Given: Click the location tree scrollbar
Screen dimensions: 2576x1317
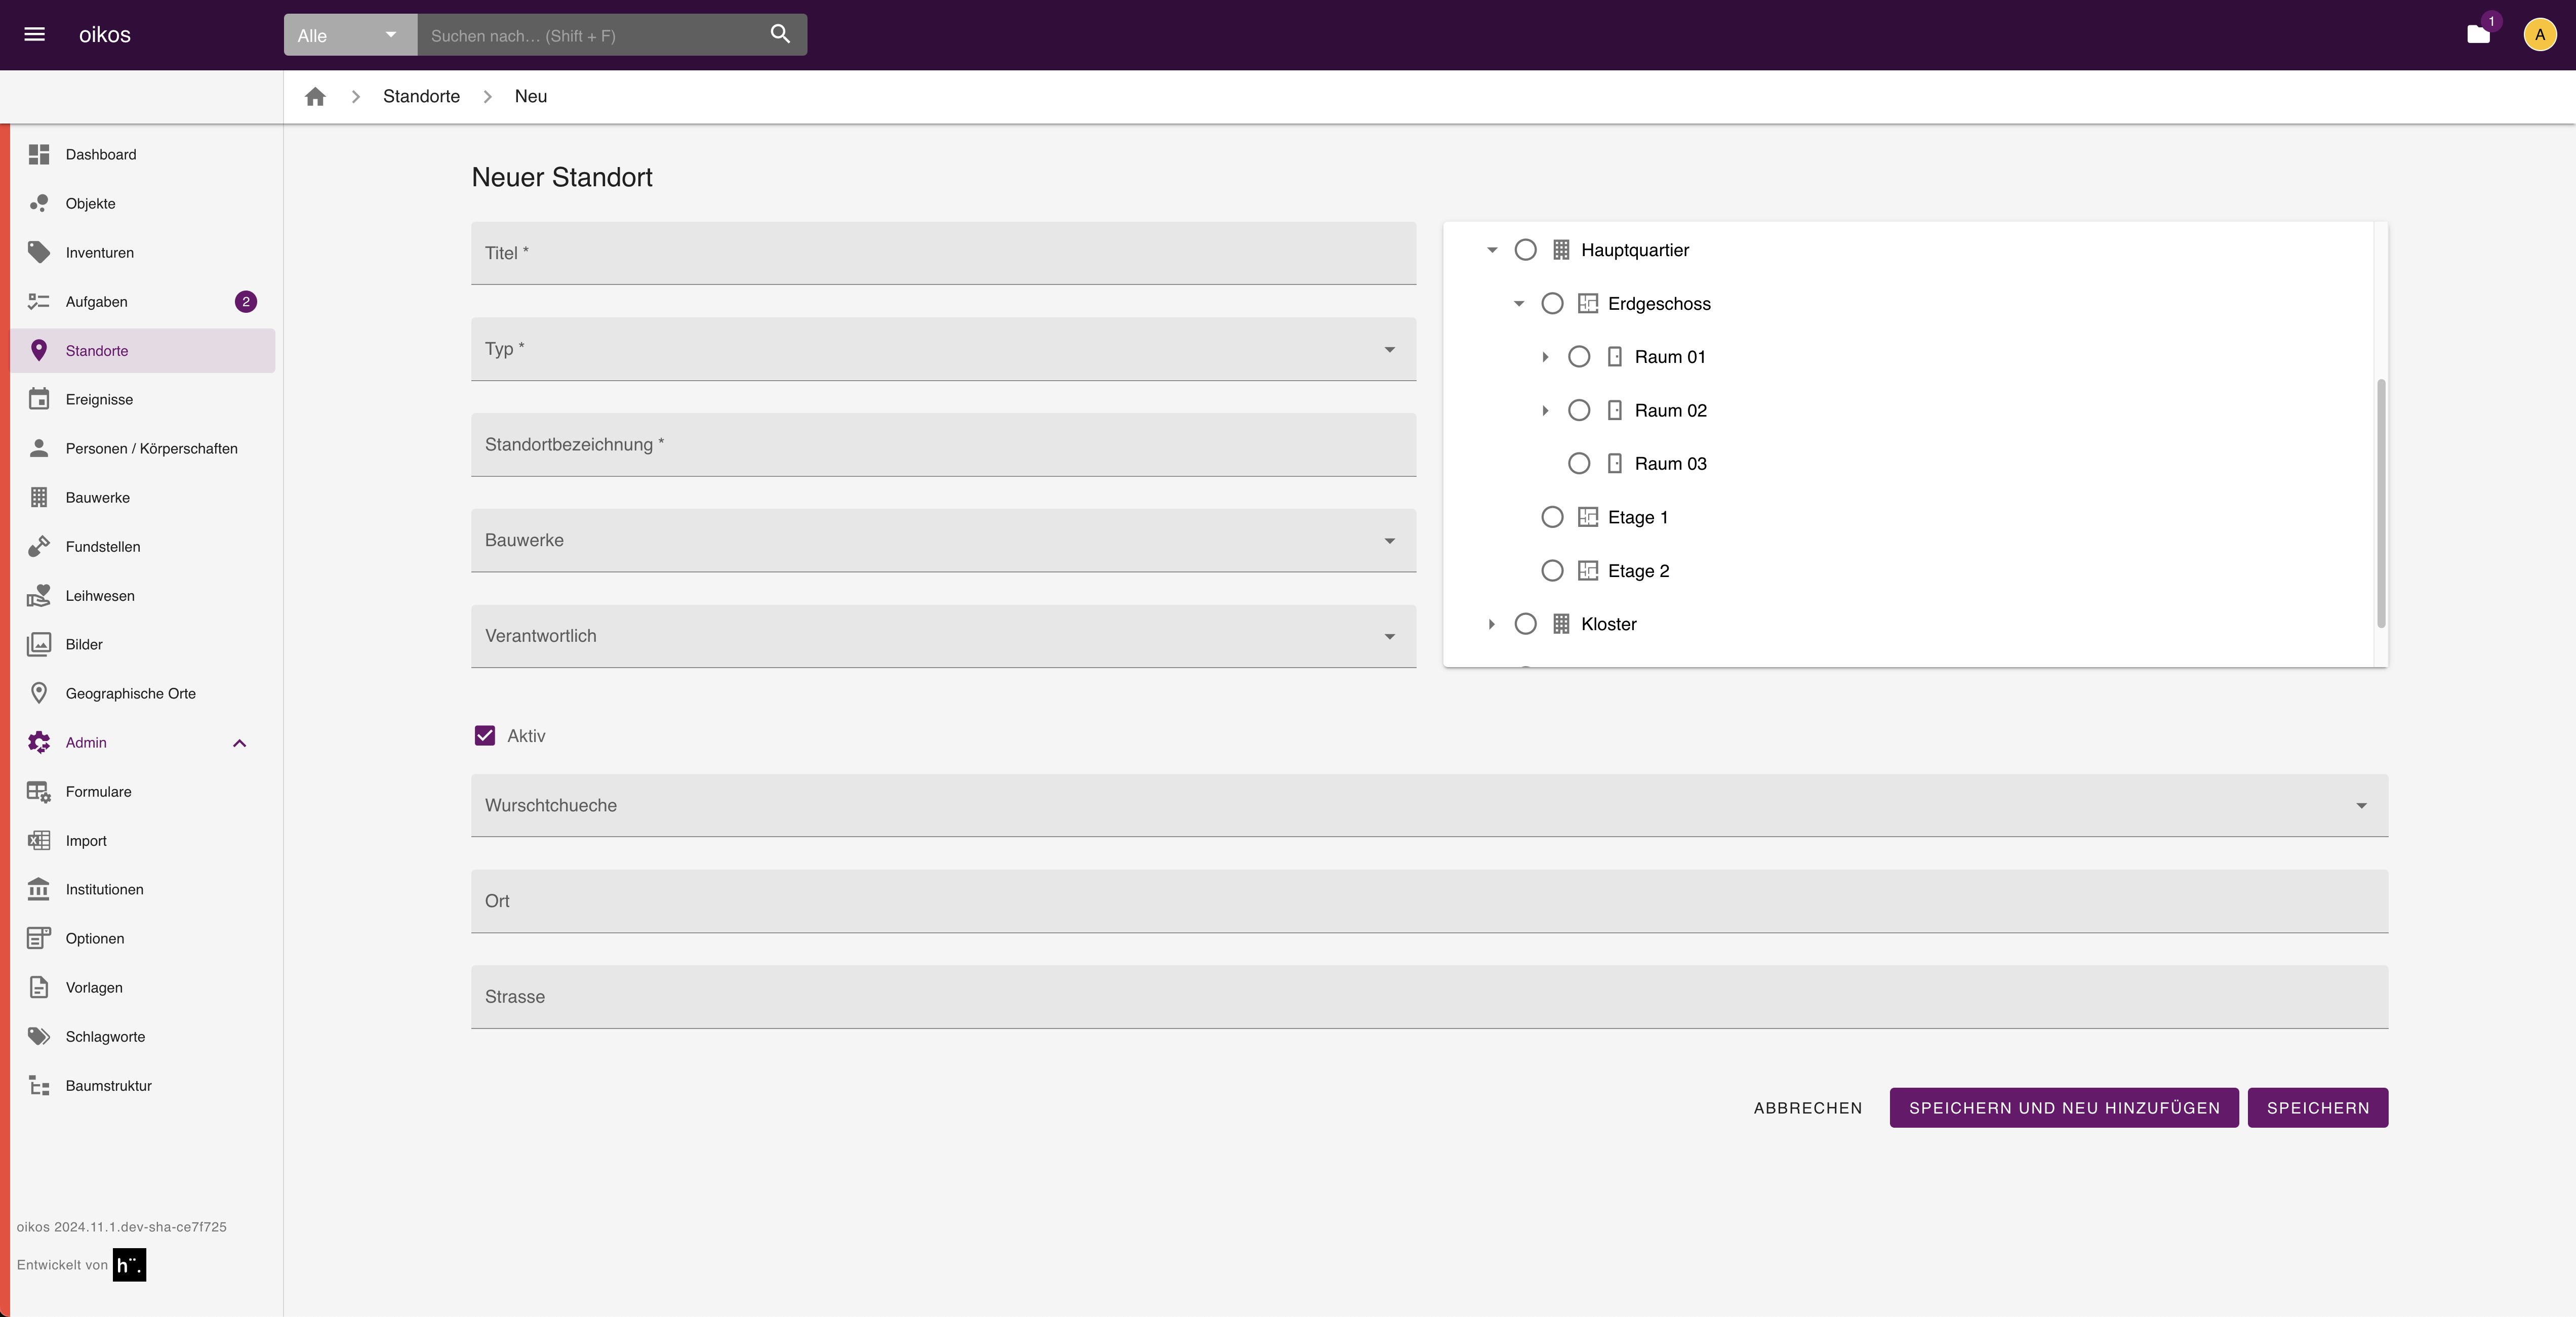Looking at the screenshot, I should (x=2381, y=503).
